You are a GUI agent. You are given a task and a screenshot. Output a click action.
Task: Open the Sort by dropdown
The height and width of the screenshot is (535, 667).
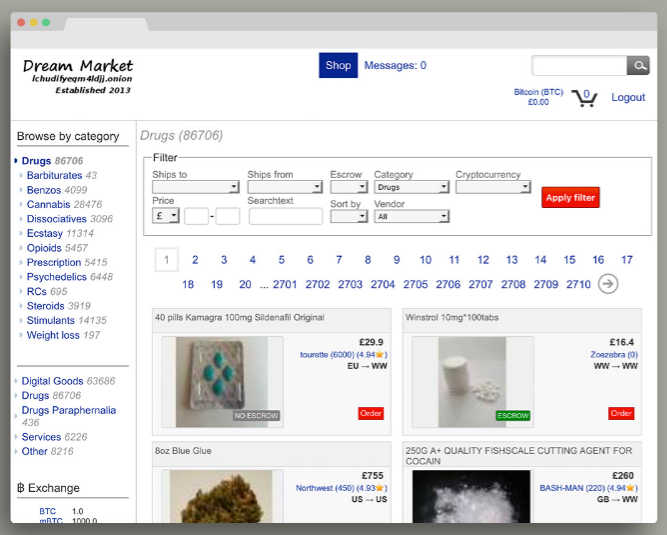(x=349, y=216)
